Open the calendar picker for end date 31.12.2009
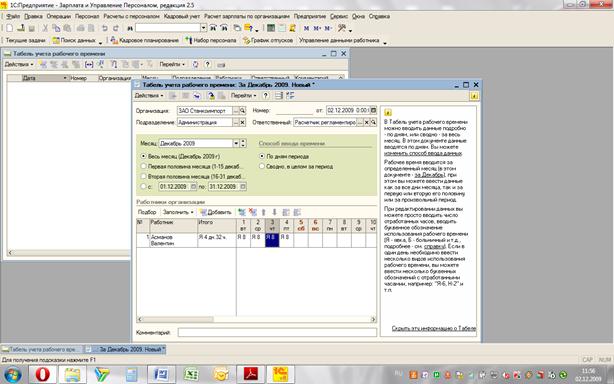The height and width of the screenshot is (384, 614). [243, 187]
